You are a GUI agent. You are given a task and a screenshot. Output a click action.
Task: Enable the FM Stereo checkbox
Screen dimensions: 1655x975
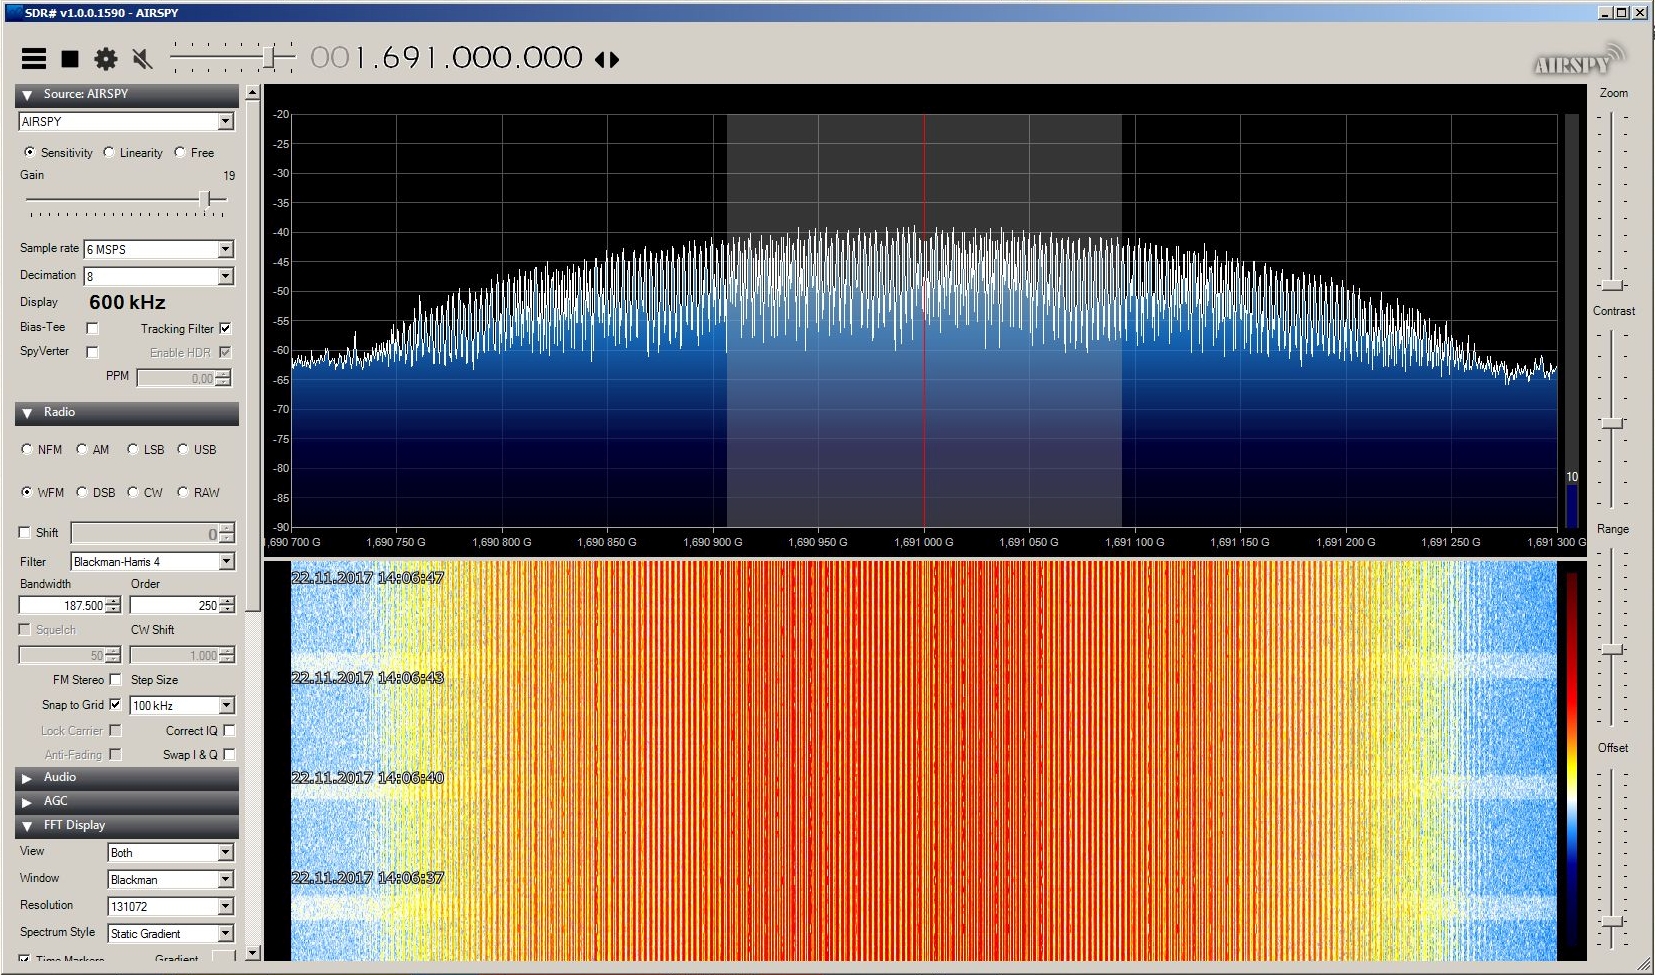click(x=115, y=680)
